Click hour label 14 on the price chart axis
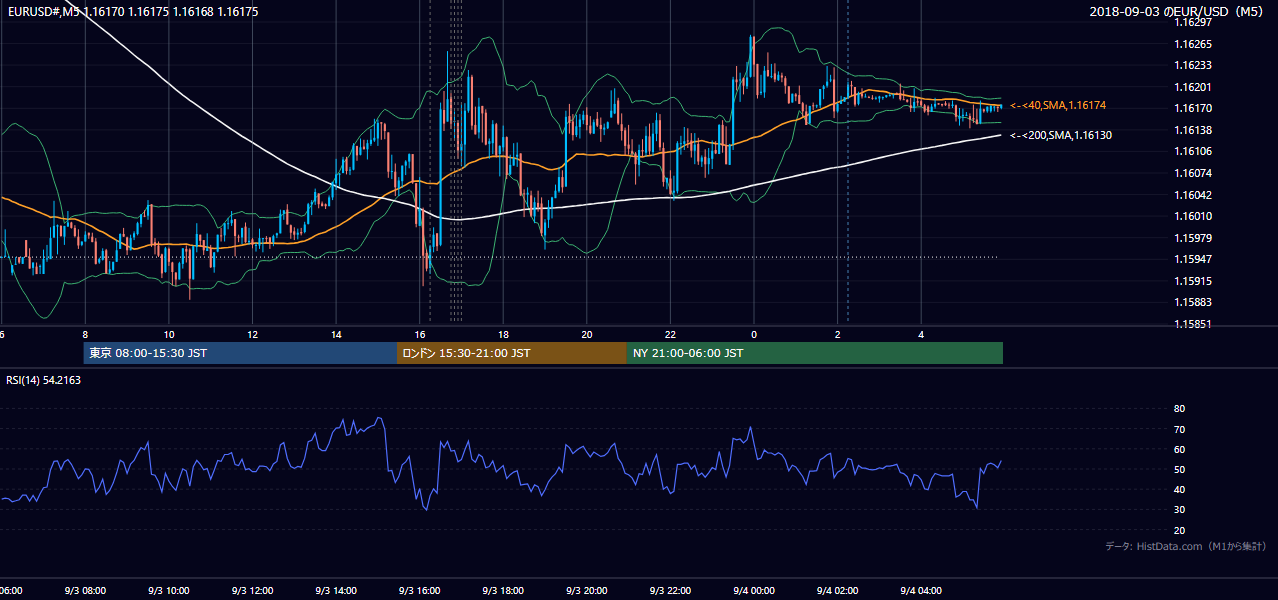This screenshot has width=1278, height=600. click(x=336, y=334)
